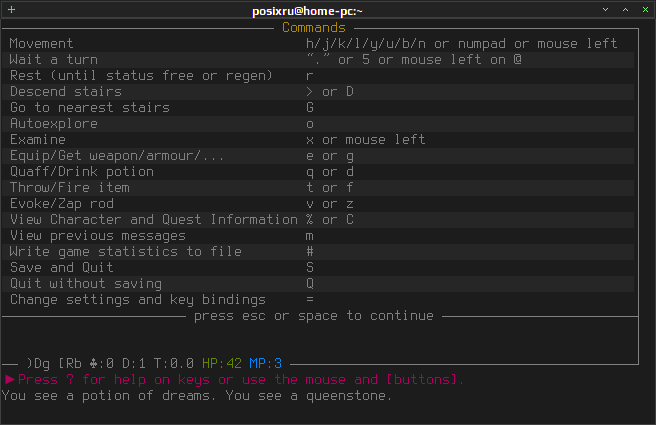Select the Wait a turn row
Viewport: 656px width, 425px height.
[318, 59]
